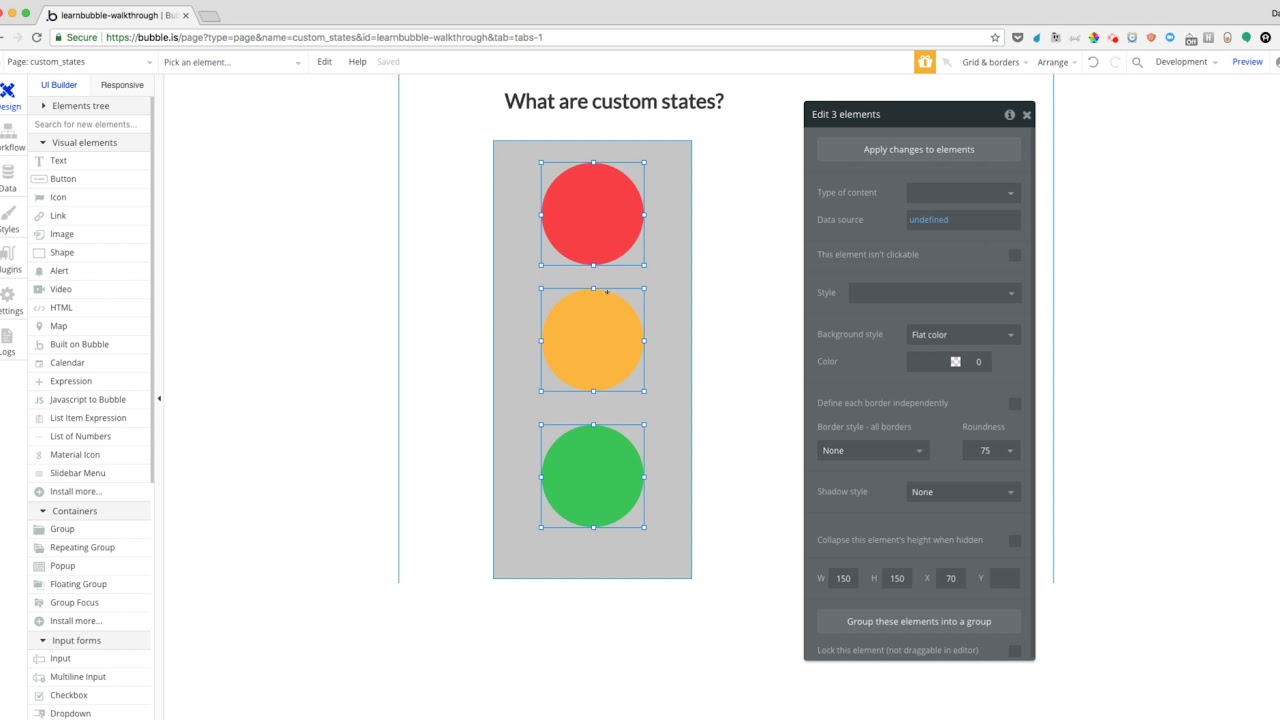1280x720 pixels.
Task: Open the Data tab icon
Action: pos(8,176)
